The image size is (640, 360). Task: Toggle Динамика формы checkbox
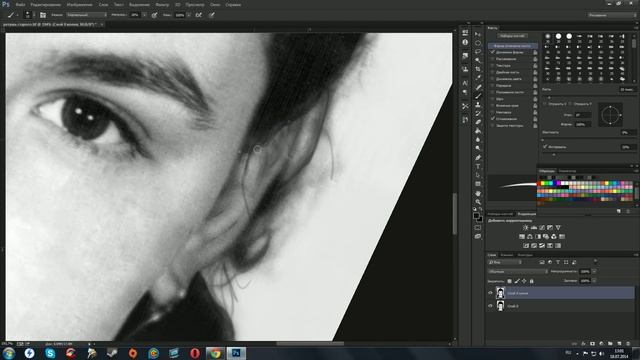pyautogui.click(x=492, y=52)
